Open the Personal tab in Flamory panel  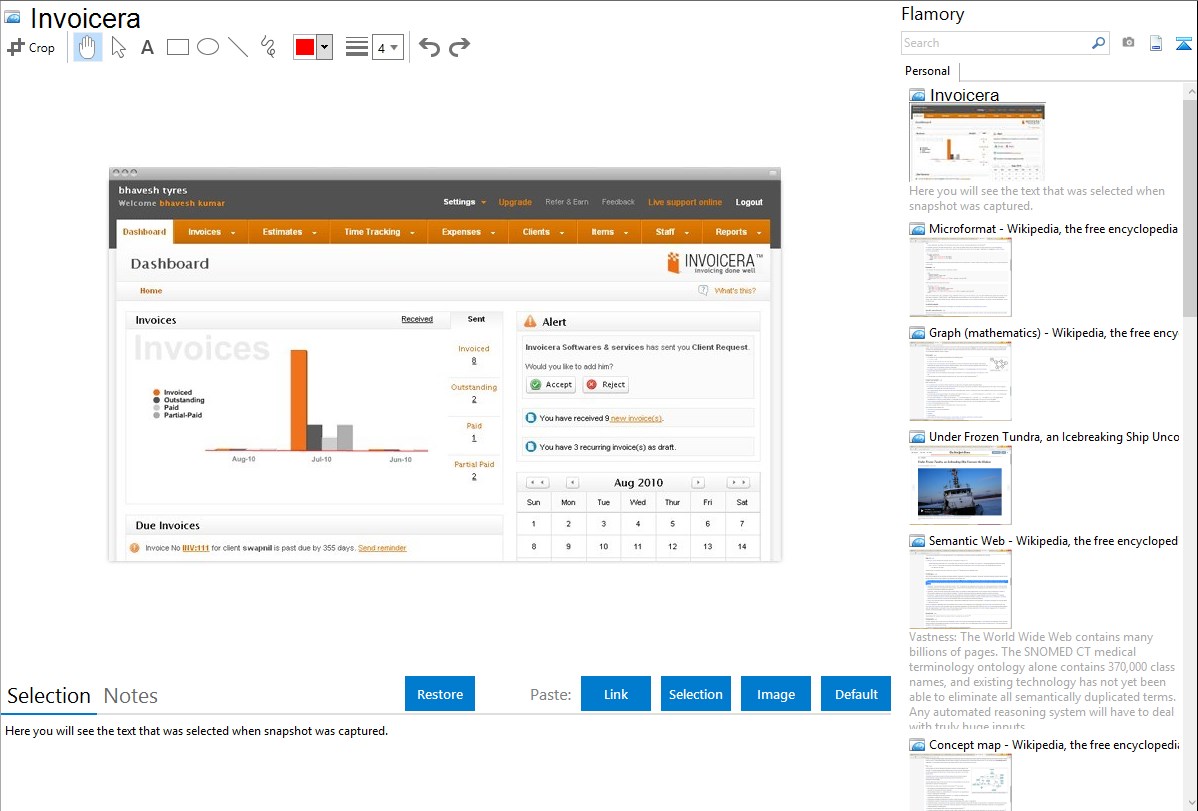[x=928, y=71]
